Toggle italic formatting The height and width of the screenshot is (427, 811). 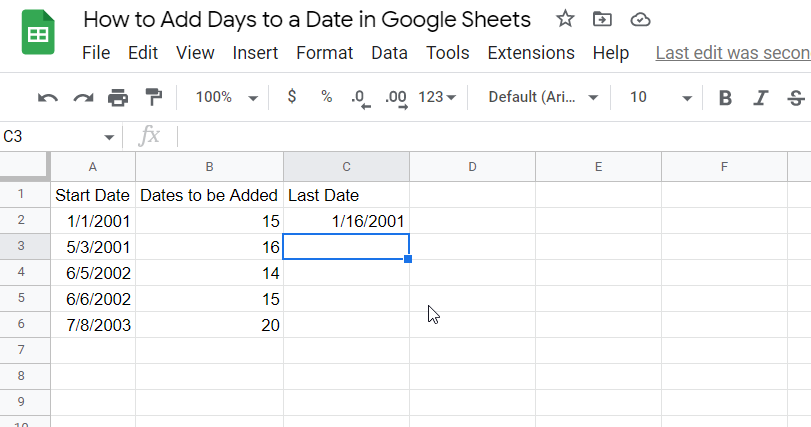[760, 97]
